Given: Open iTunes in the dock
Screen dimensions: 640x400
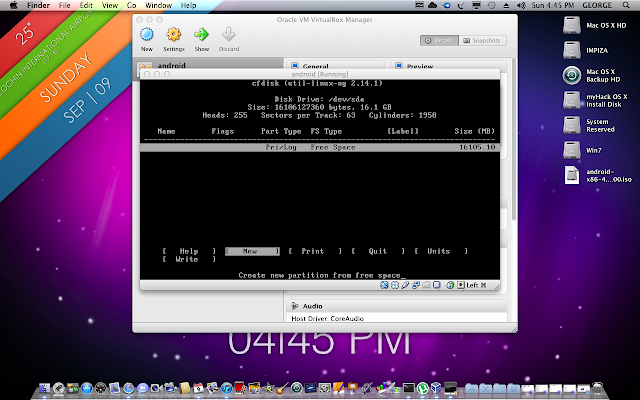Looking at the screenshot, I should pyautogui.click(x=227, y=388).
